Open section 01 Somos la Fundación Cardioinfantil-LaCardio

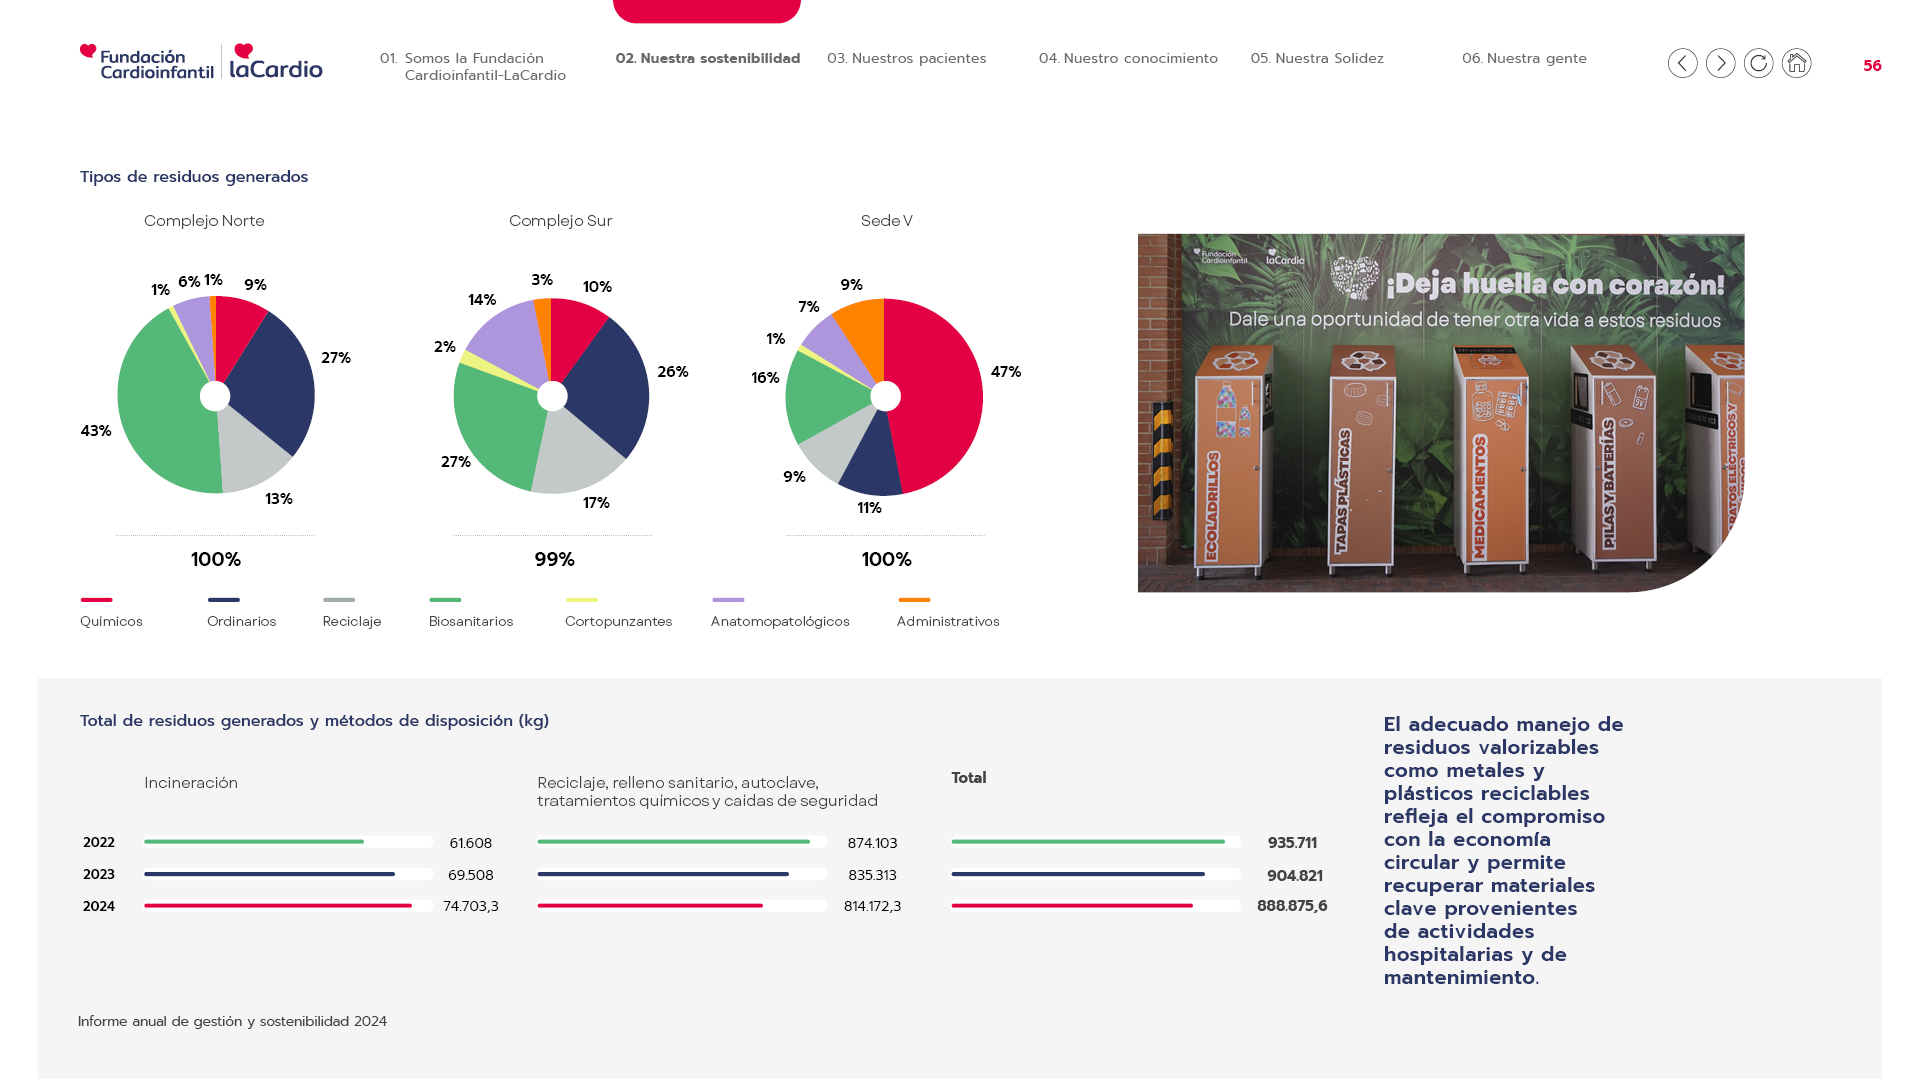coord(473,67)
